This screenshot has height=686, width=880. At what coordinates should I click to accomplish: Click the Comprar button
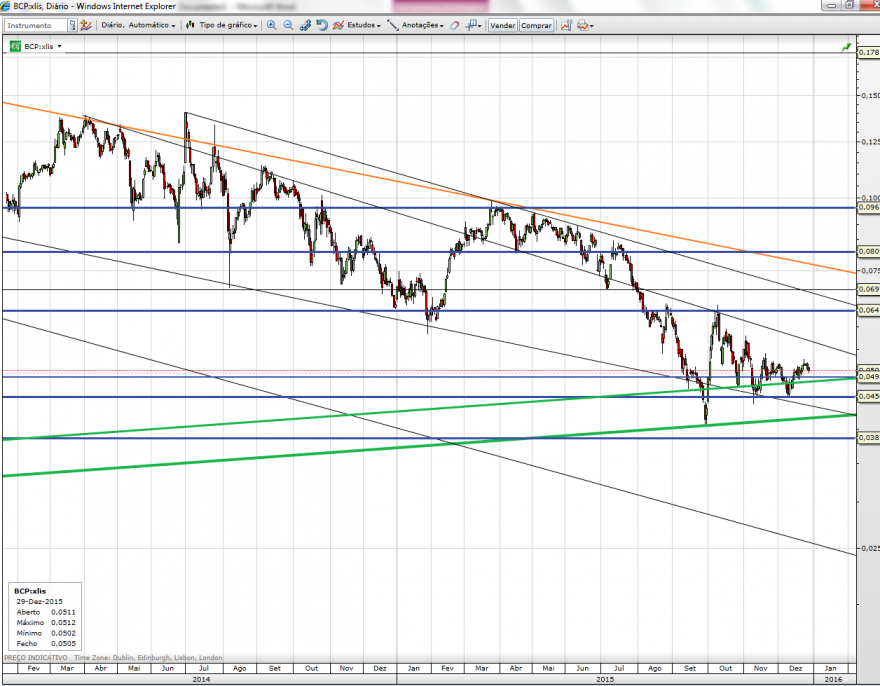[536, 25]
